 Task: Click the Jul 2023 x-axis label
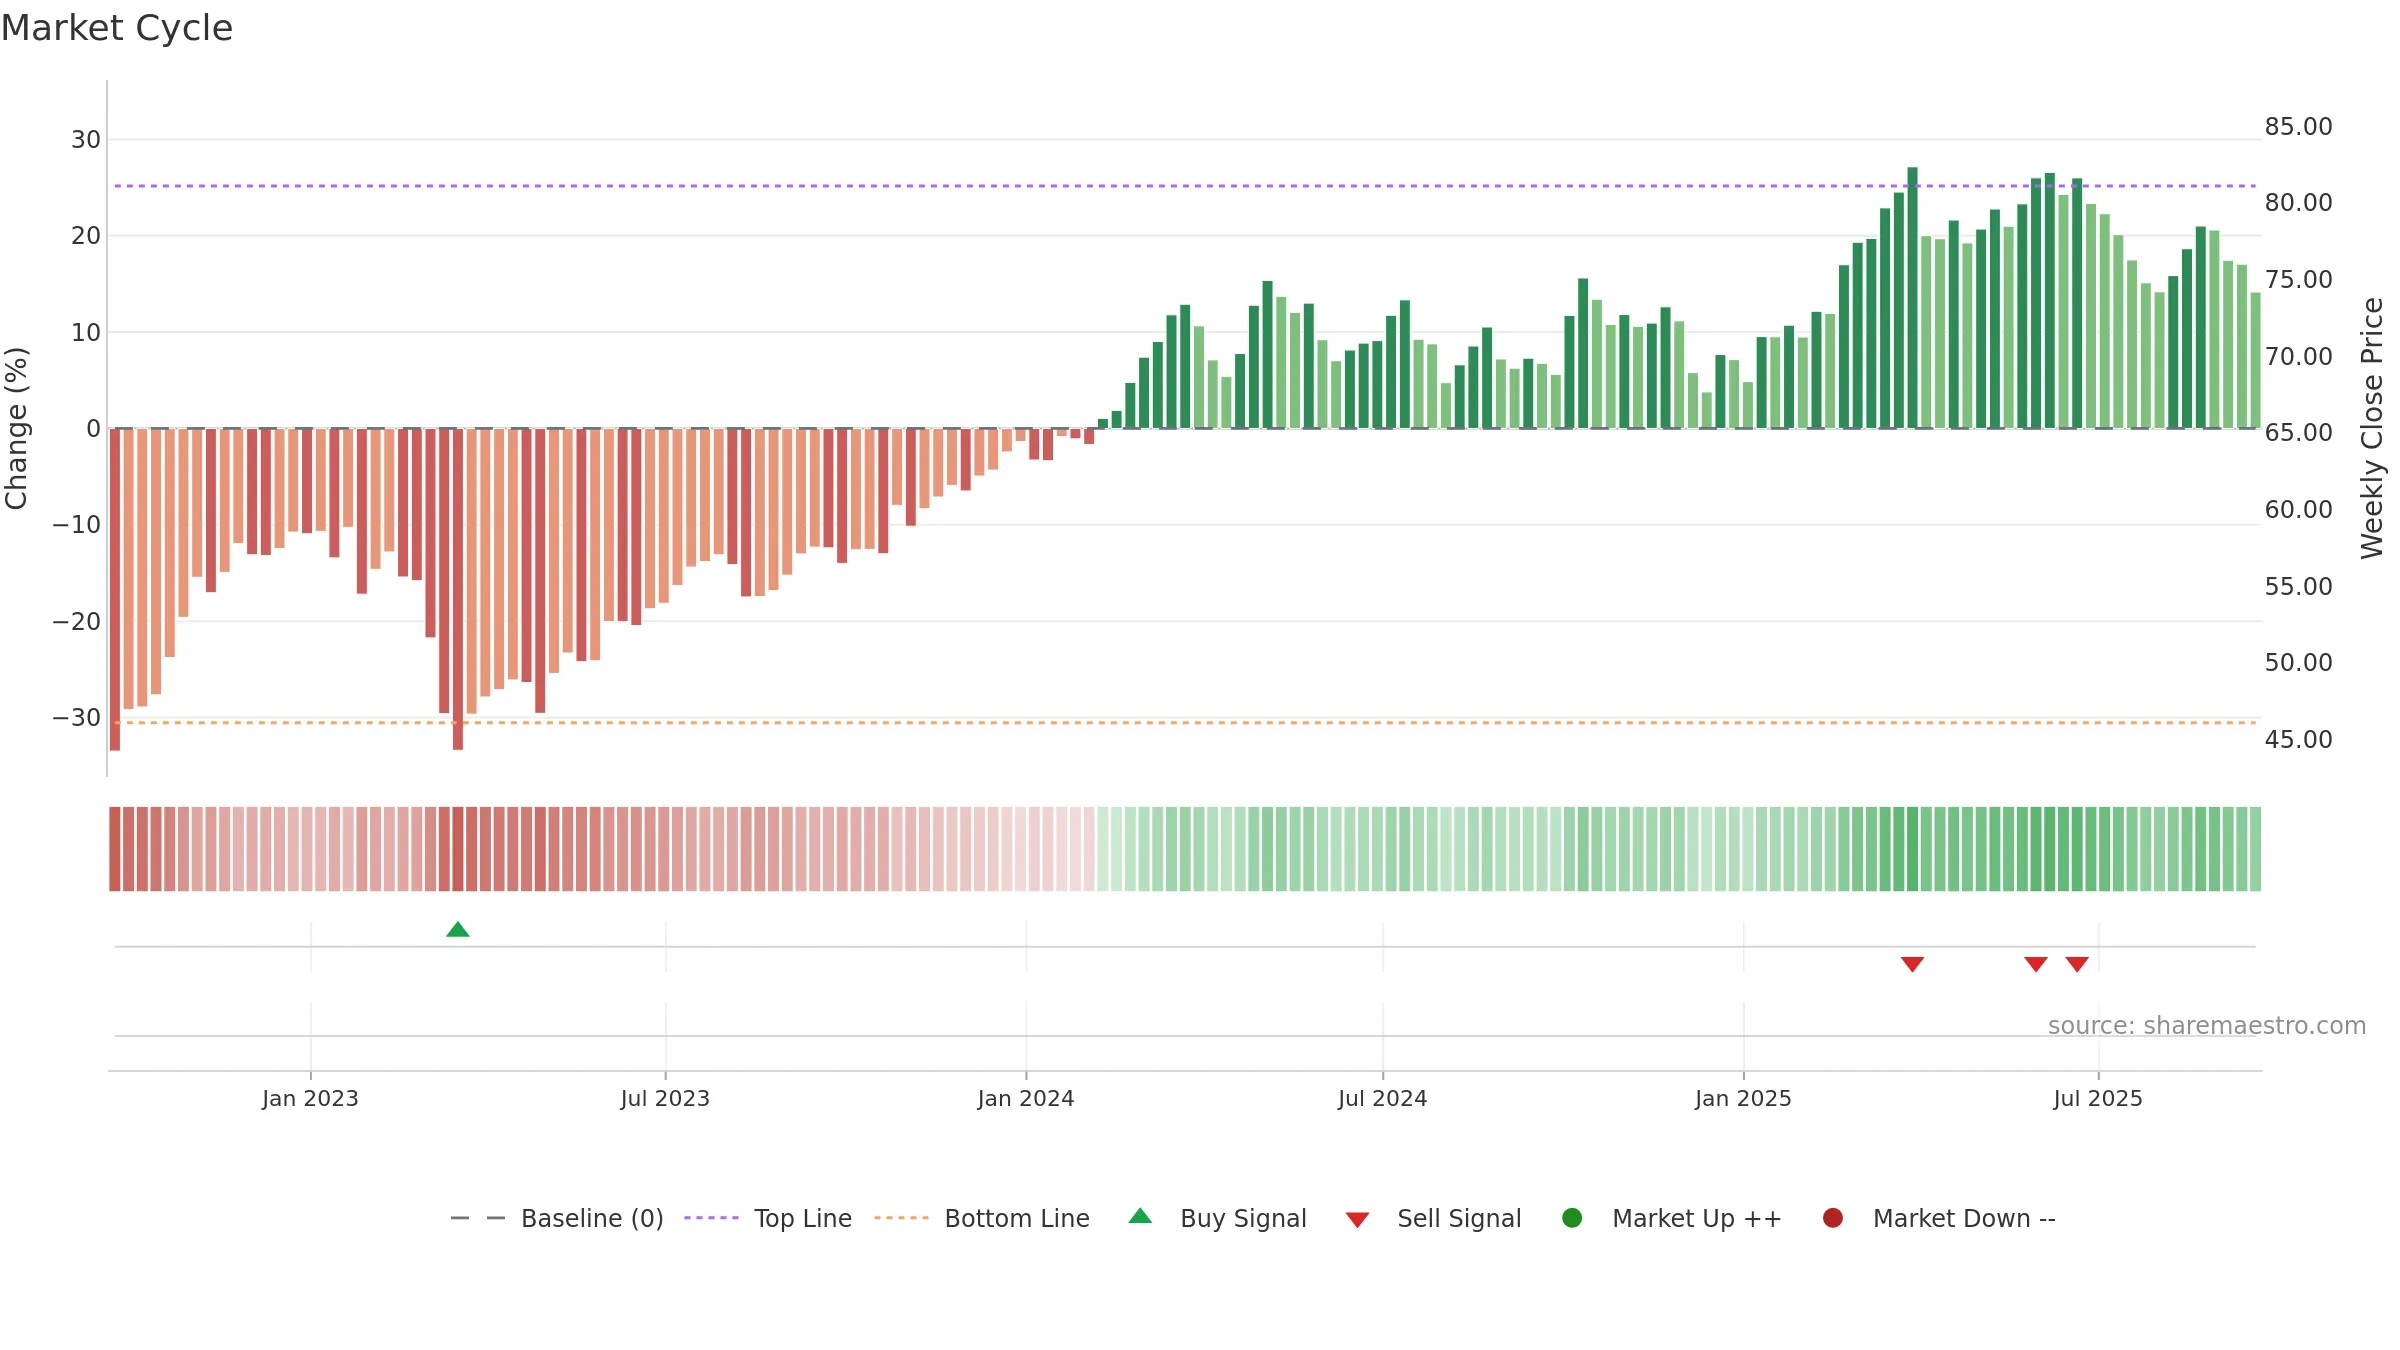click(665, 1099)
